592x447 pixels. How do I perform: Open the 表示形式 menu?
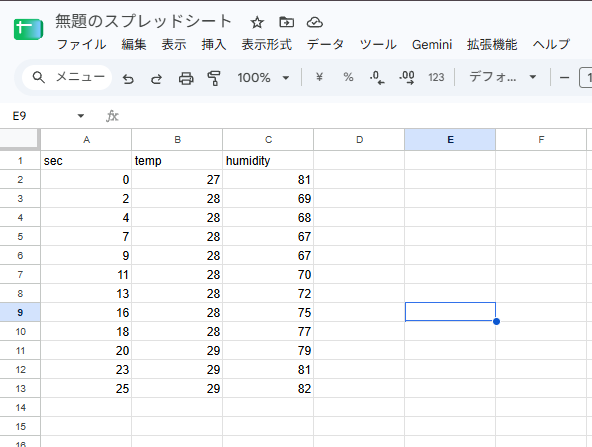(267, 45)
